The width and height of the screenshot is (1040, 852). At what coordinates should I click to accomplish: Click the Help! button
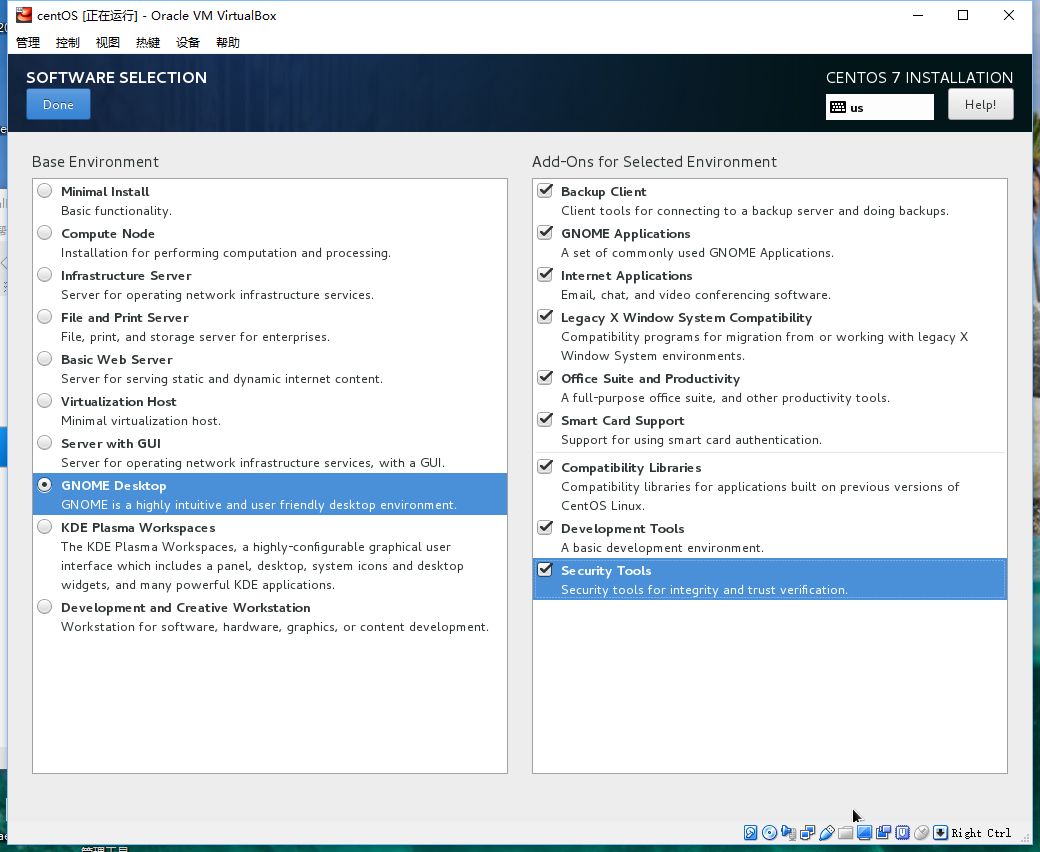[980, 105]
